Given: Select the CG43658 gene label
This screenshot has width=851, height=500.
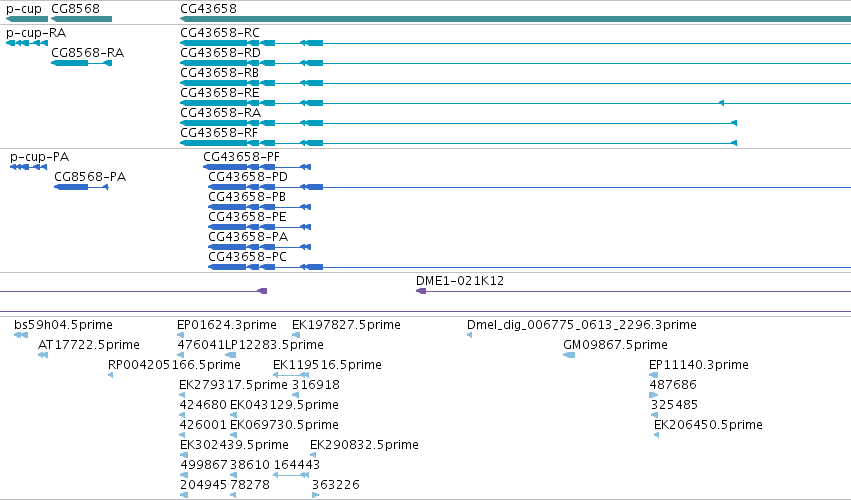Looking at the screenshot, I should point(208,9).
